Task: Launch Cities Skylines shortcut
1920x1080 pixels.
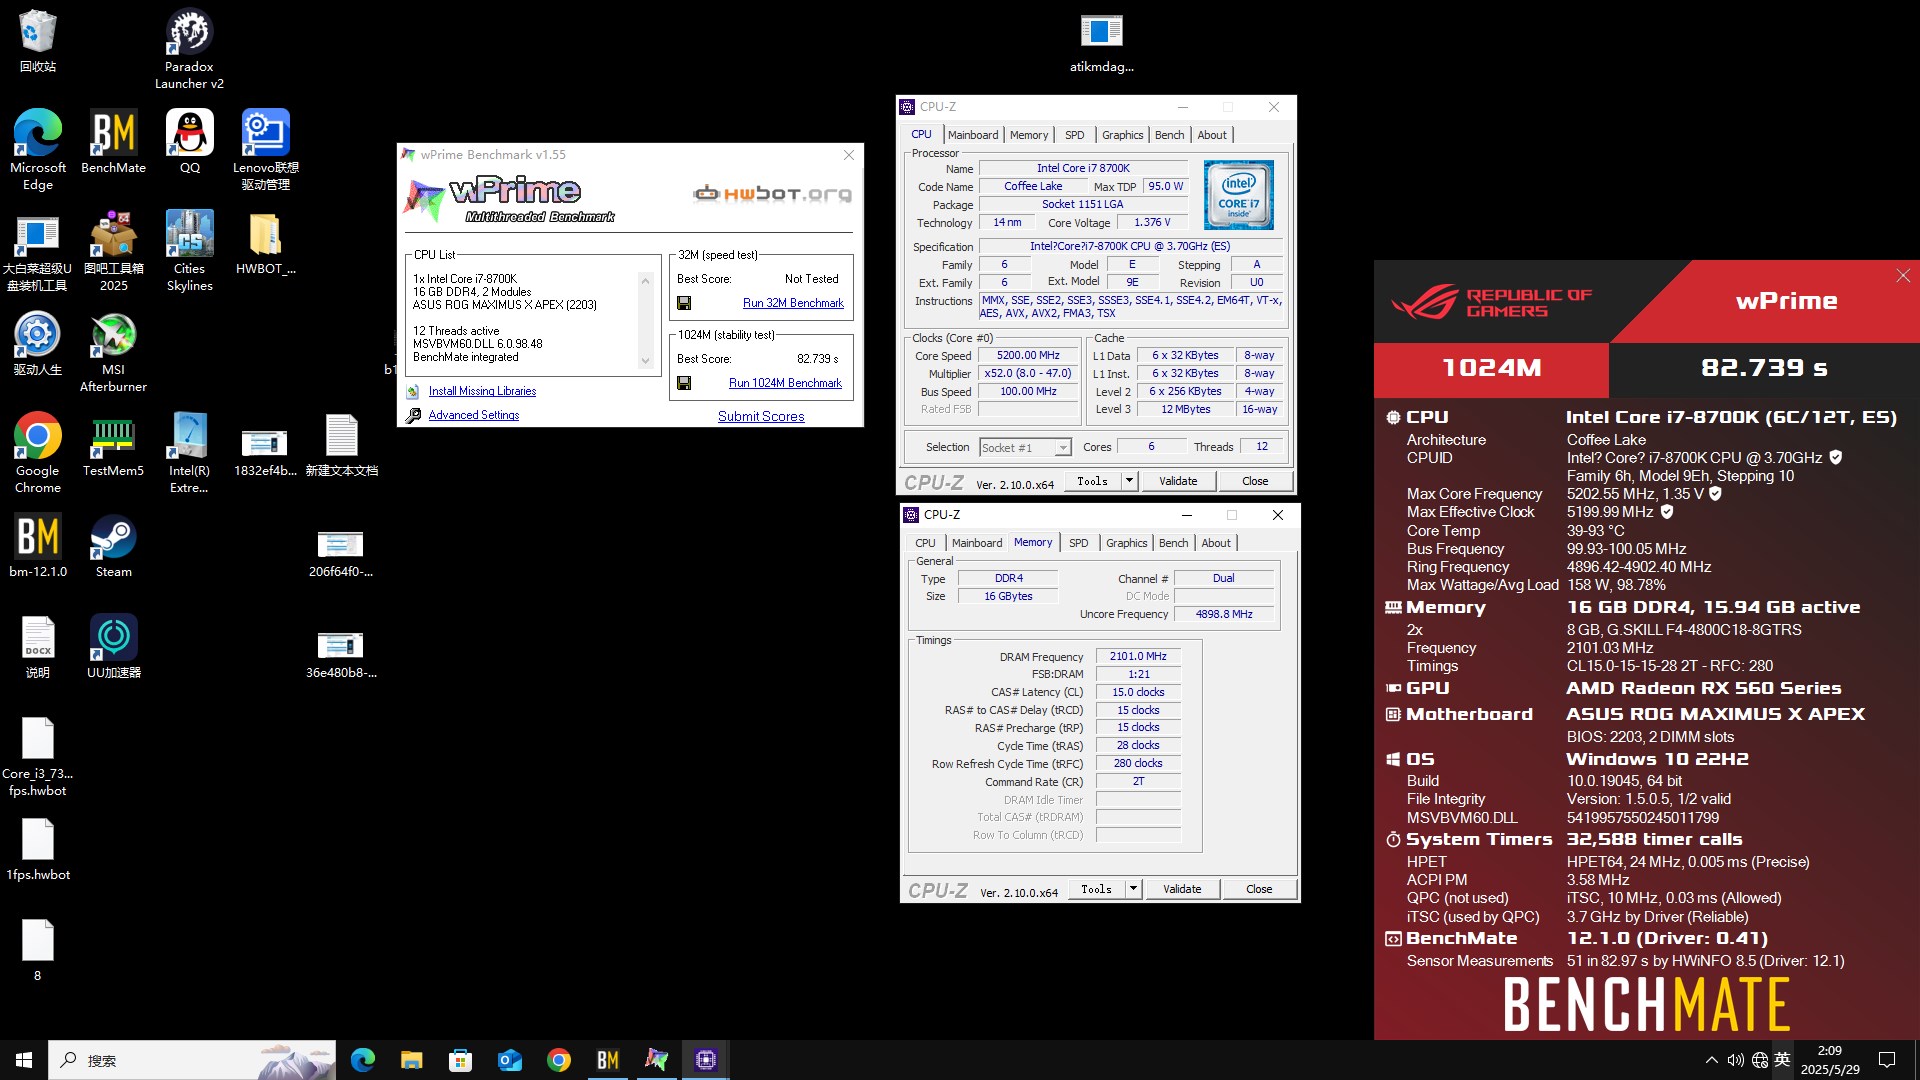Action: coord(189,250)
